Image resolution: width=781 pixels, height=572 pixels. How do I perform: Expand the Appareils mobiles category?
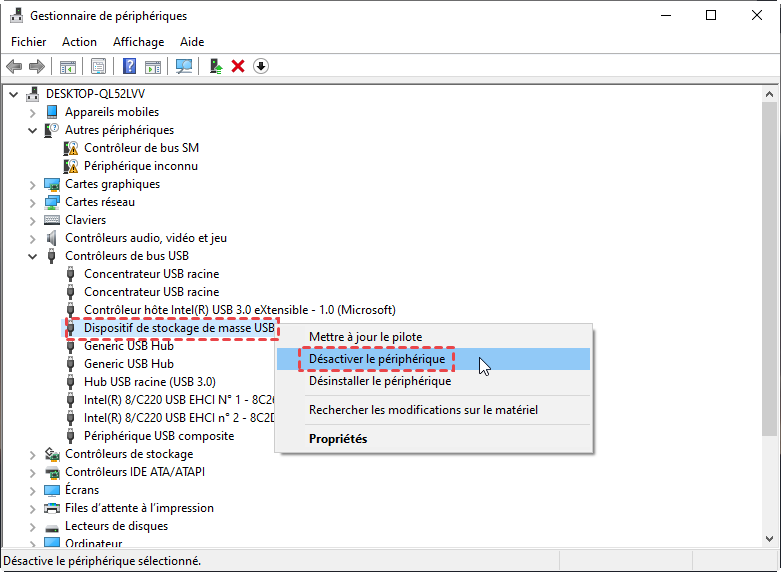pos(33,113)
